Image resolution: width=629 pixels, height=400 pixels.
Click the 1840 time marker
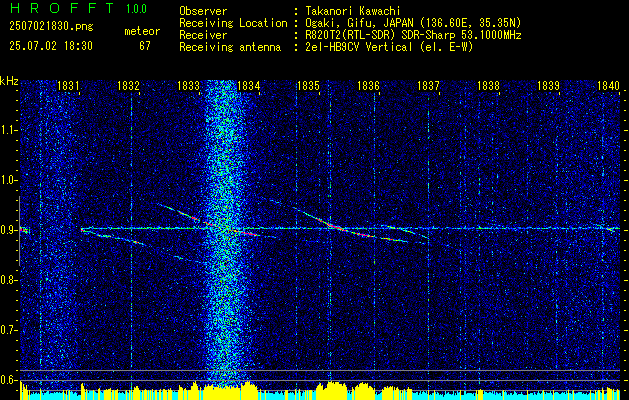point(608,85)
